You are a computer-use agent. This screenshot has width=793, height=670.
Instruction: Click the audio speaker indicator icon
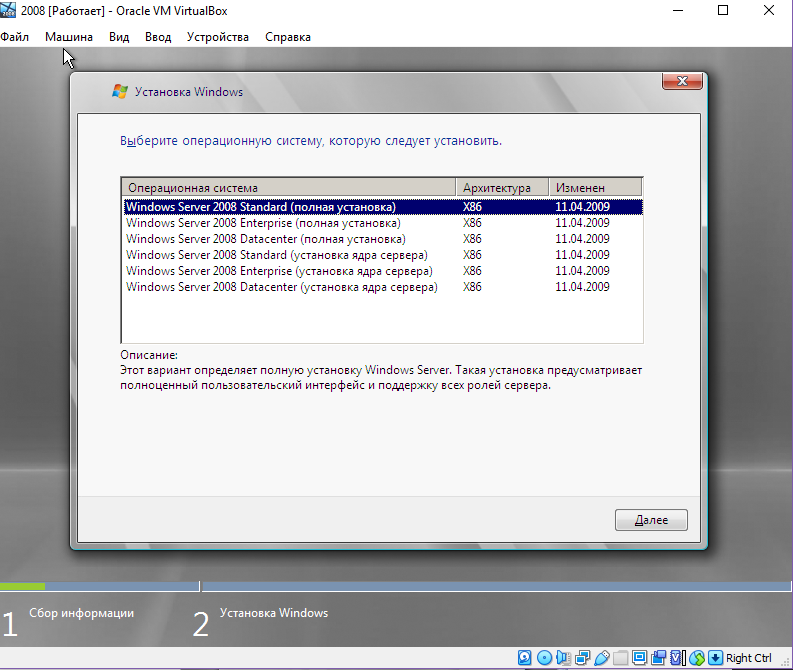point(563,657)
